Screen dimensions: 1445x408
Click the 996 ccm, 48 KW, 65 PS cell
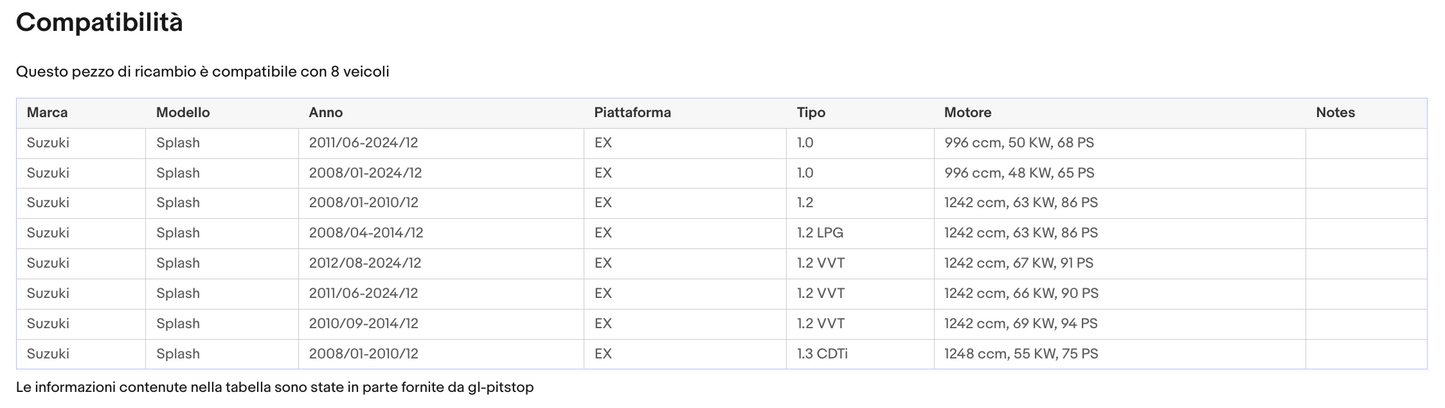pos(1019,173)
